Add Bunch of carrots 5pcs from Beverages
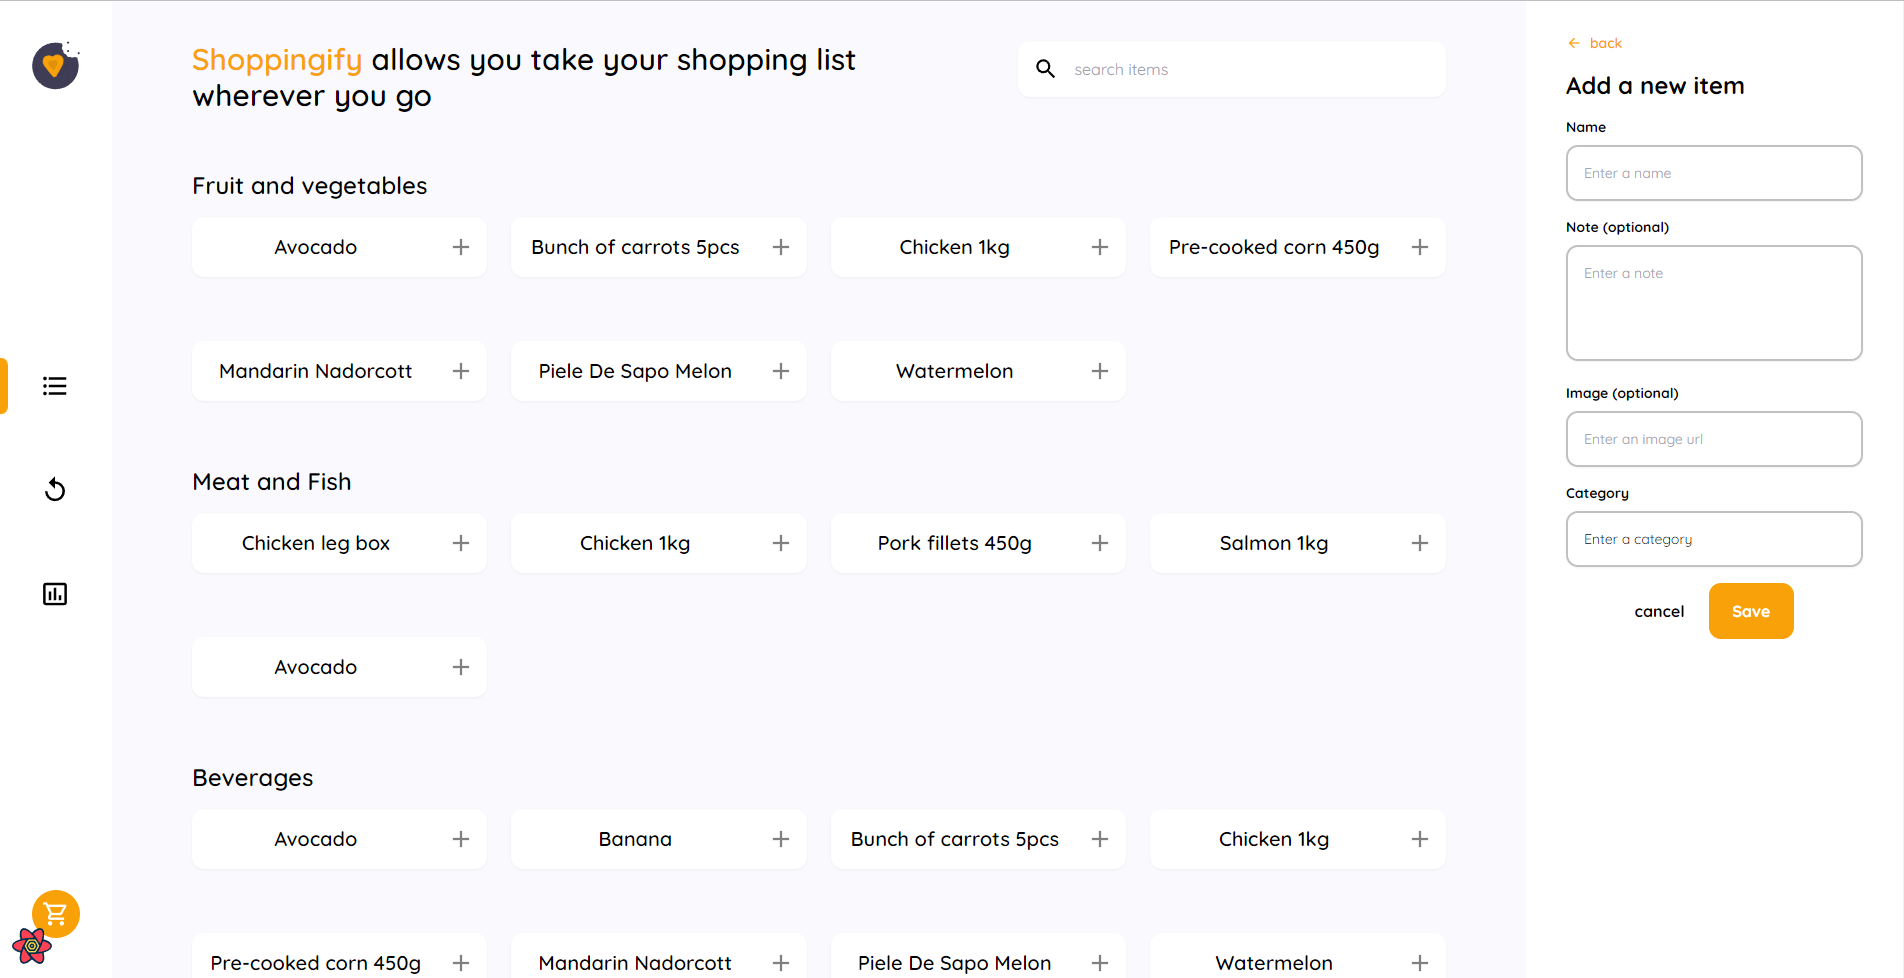This screenshot has width=1904, height=978. [x=1100, y=839]
